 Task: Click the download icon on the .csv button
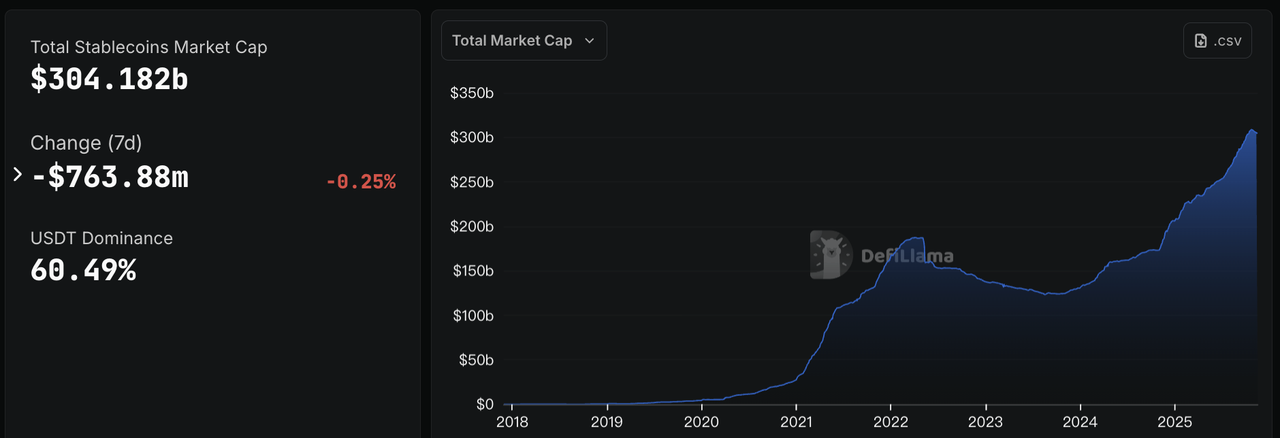click(x=1201, y=41)
